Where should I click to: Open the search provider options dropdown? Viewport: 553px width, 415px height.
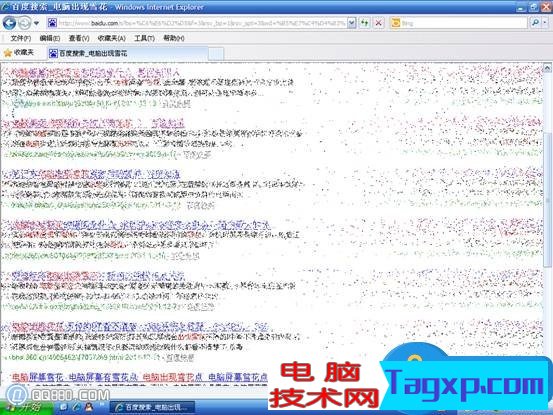tap(545, 23)
